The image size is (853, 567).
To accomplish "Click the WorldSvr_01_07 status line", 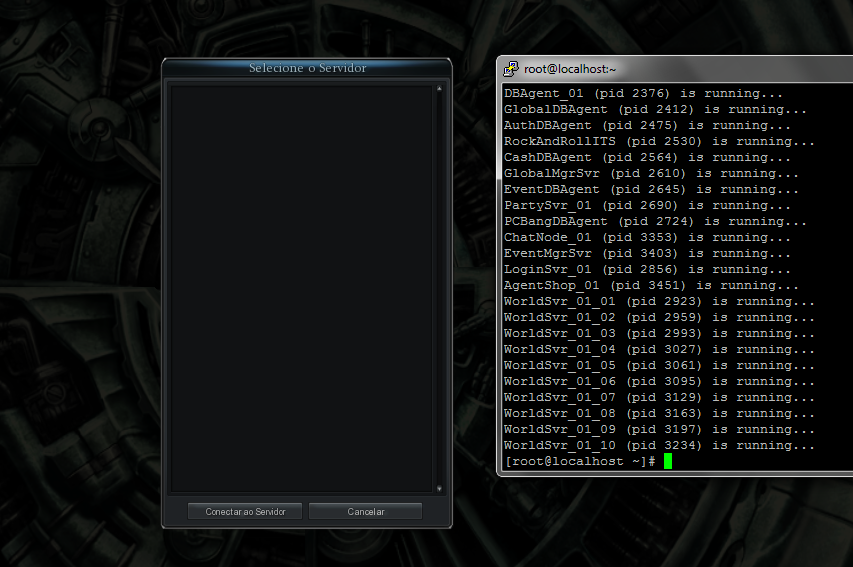I will [659, 397].
